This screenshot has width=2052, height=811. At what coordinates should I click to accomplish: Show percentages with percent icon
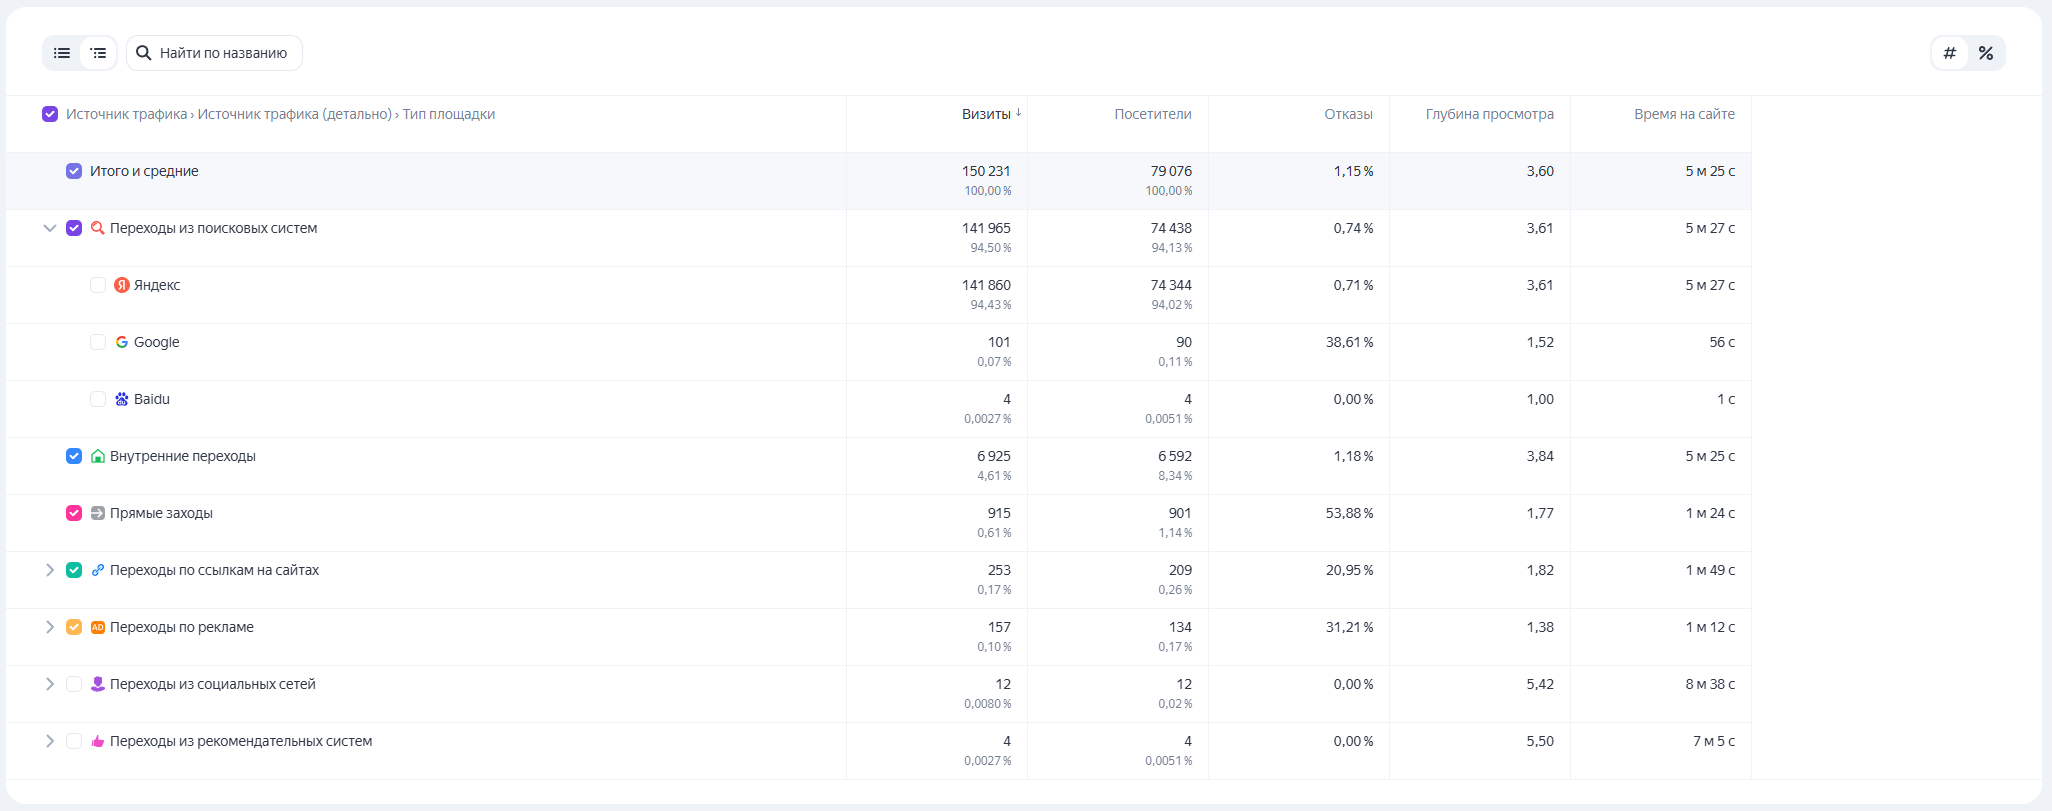tap(1986, 53)
